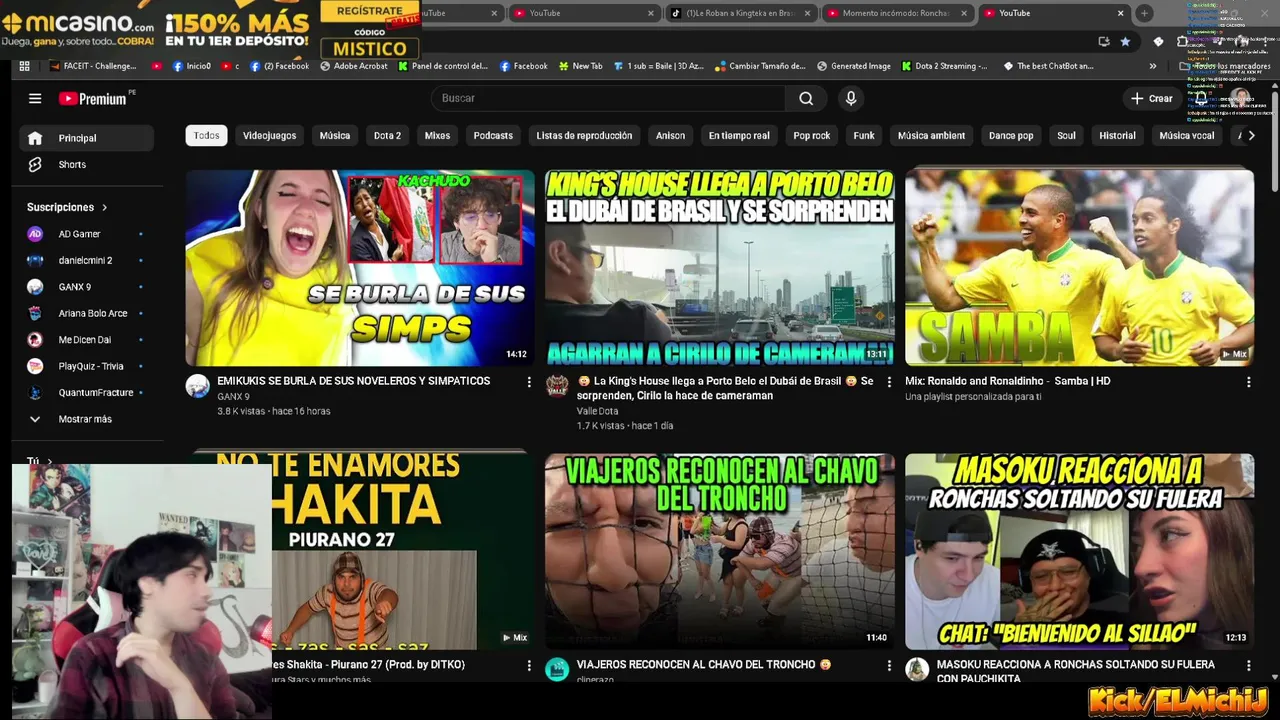
Task: Click Valle Dota channel name text
Action: pos(597,411)
